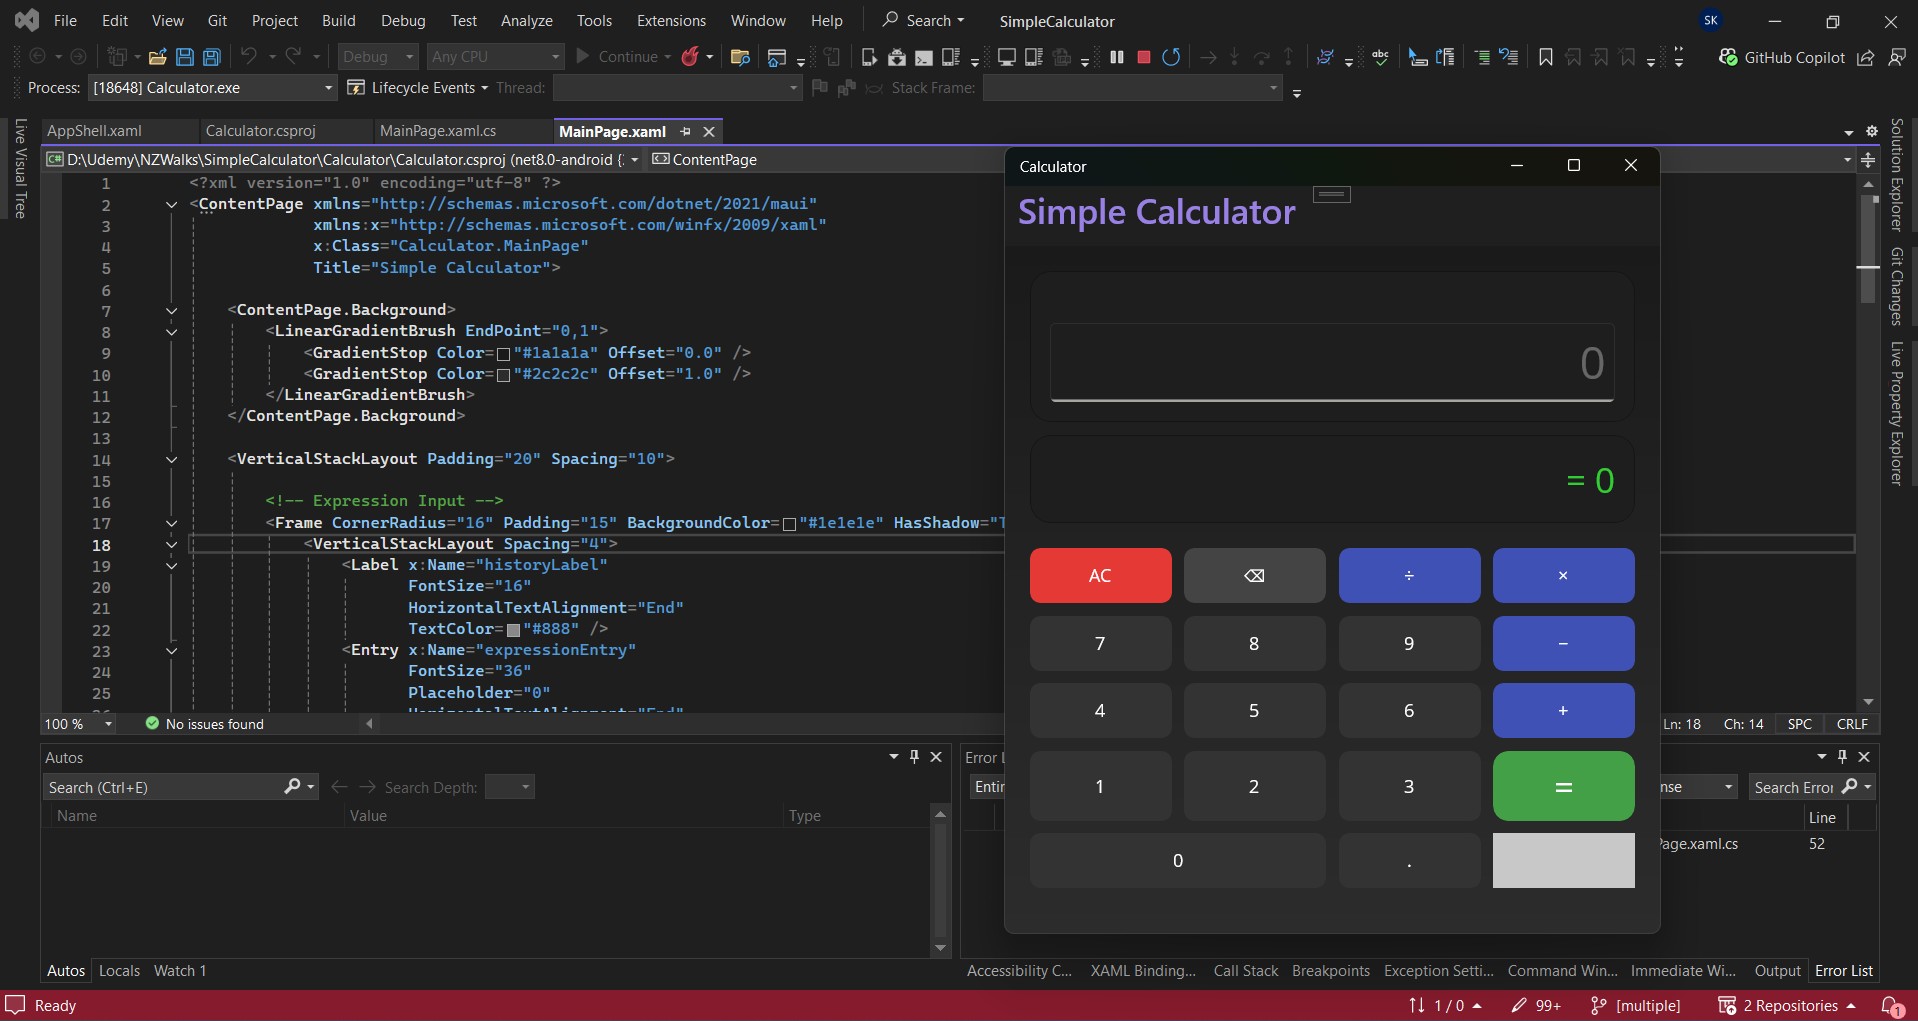
Task: Restart the debug session
Action: pos(1172,57)
